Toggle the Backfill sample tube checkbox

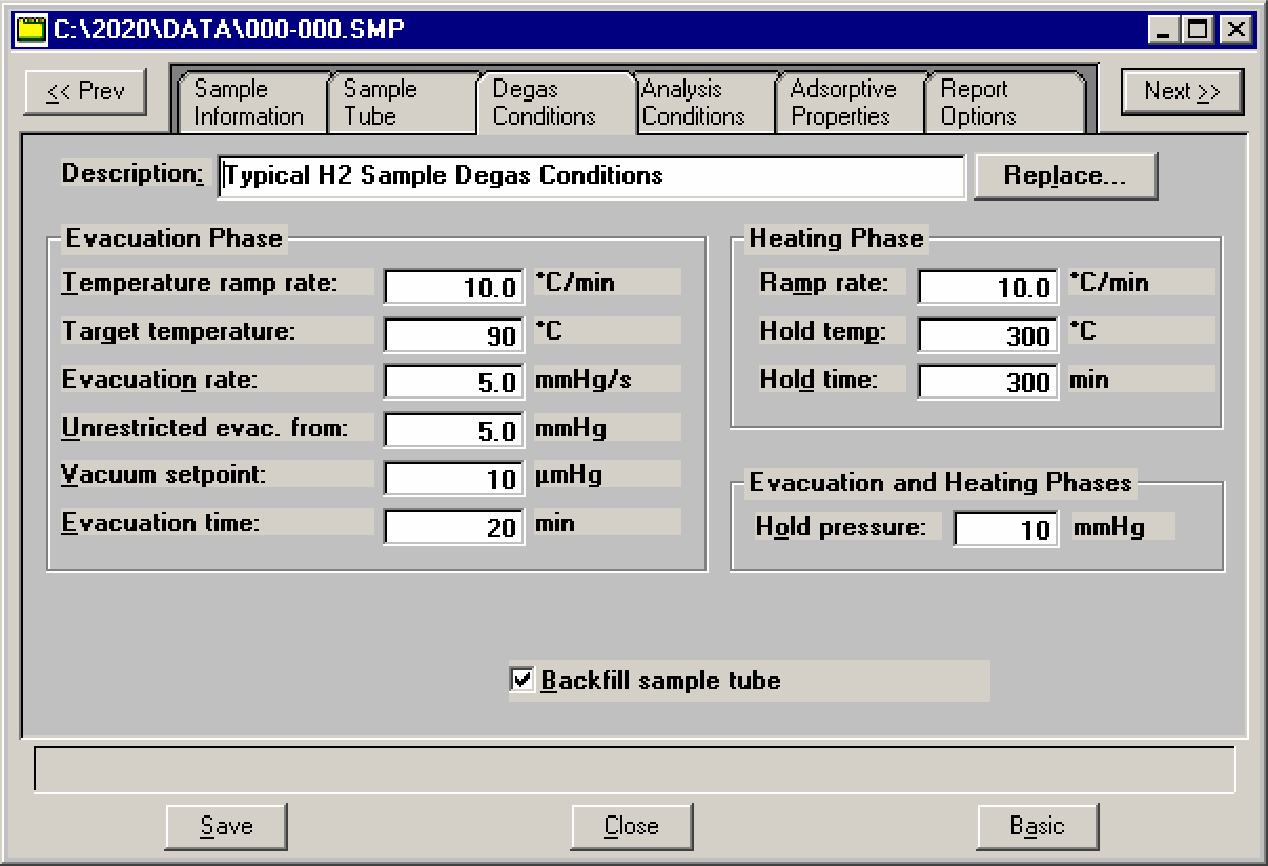[522, 681]
